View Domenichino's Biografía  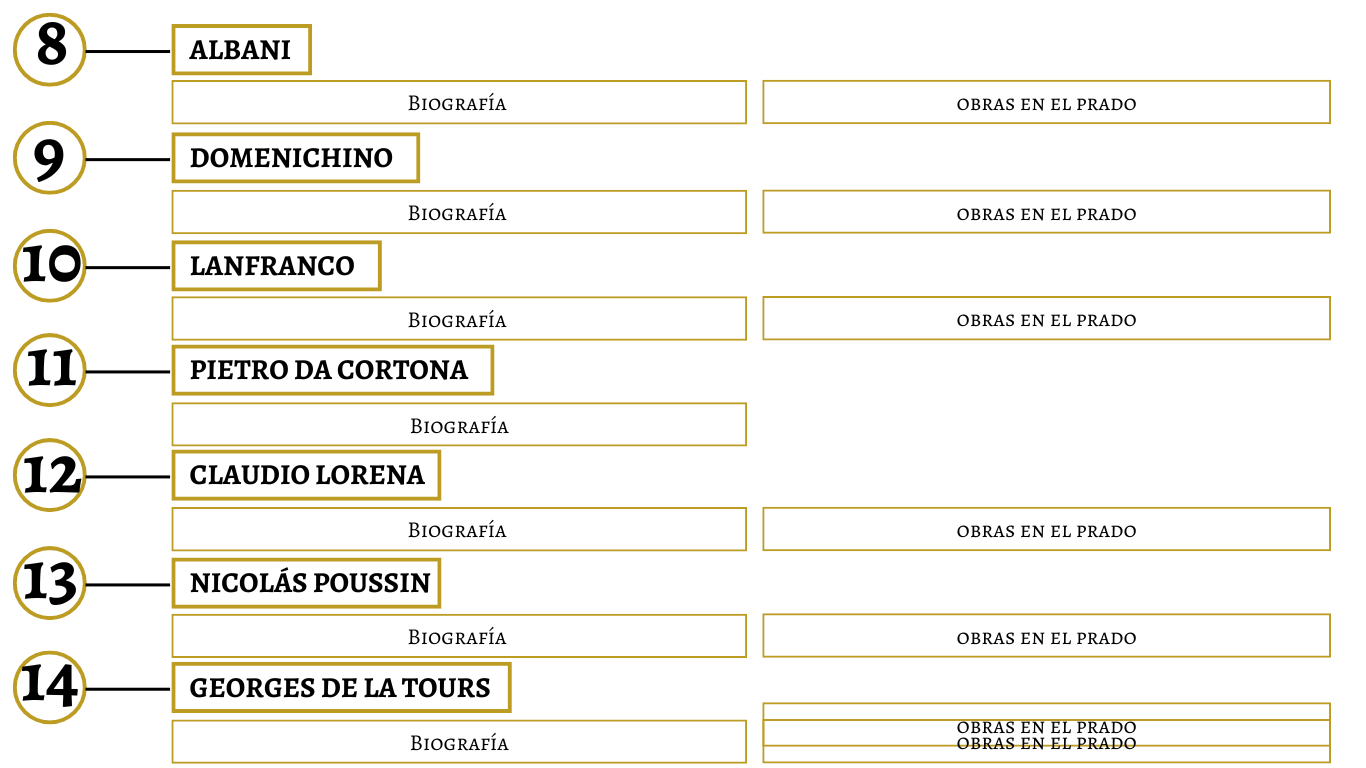pos(459,212)
